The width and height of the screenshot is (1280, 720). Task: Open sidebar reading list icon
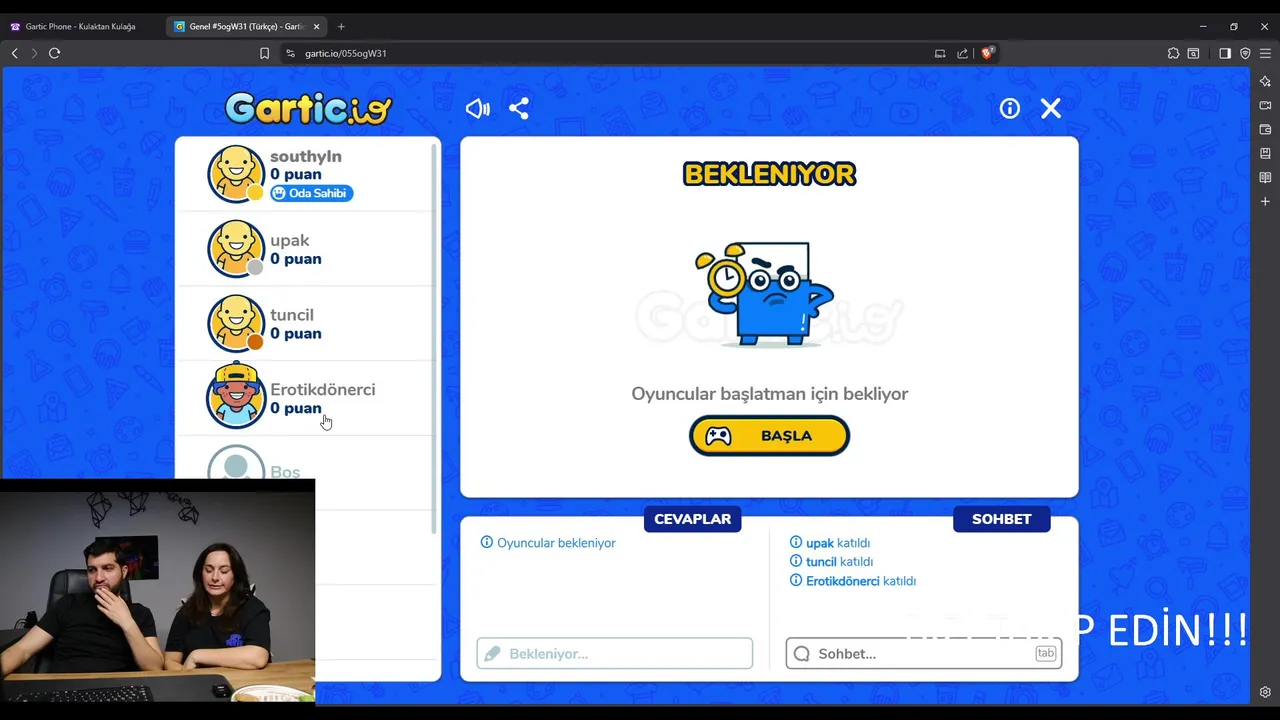[1265, 177]
